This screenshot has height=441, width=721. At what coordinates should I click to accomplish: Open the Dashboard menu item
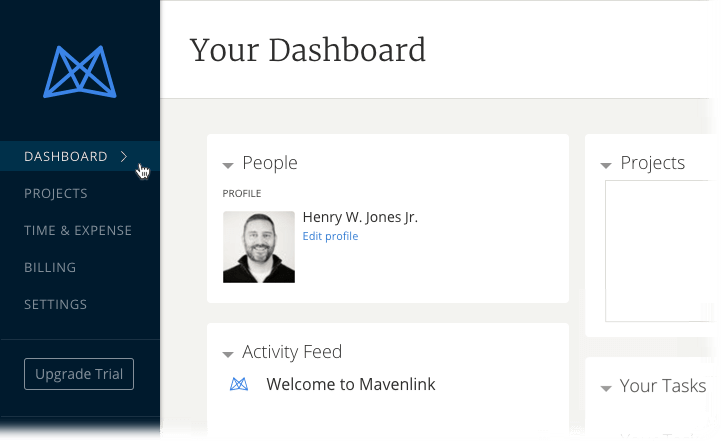[66, 156]
